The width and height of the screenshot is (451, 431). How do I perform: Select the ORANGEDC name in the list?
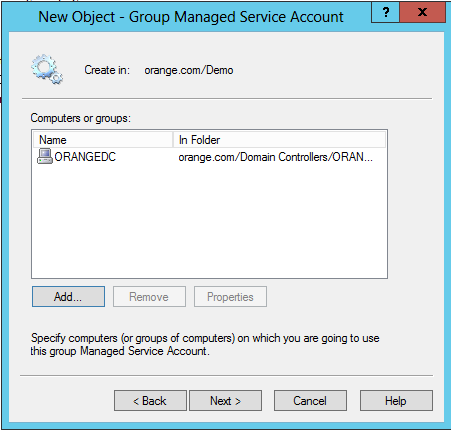(85, 157)
